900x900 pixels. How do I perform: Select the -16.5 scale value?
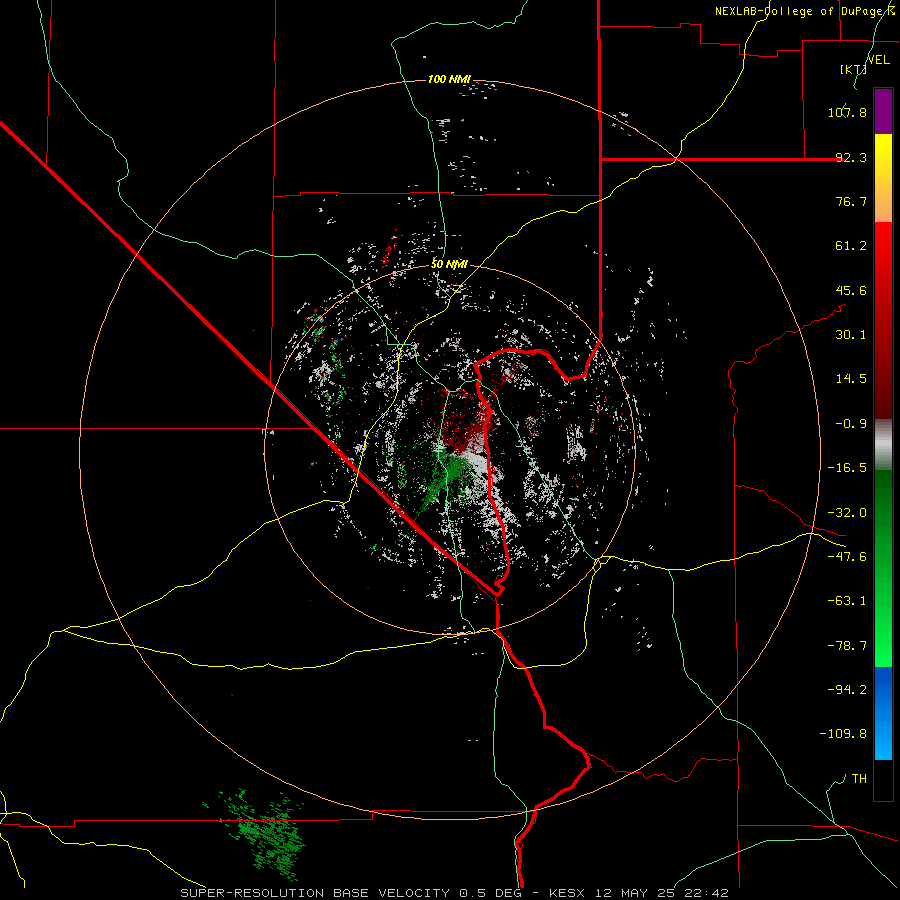point(847,468)
